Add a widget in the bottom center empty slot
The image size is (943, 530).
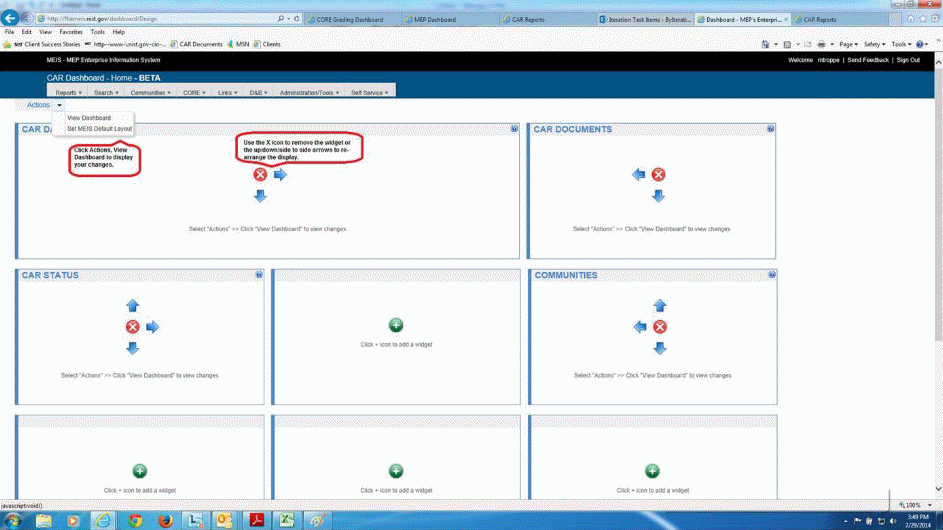[x=396, y=471]
